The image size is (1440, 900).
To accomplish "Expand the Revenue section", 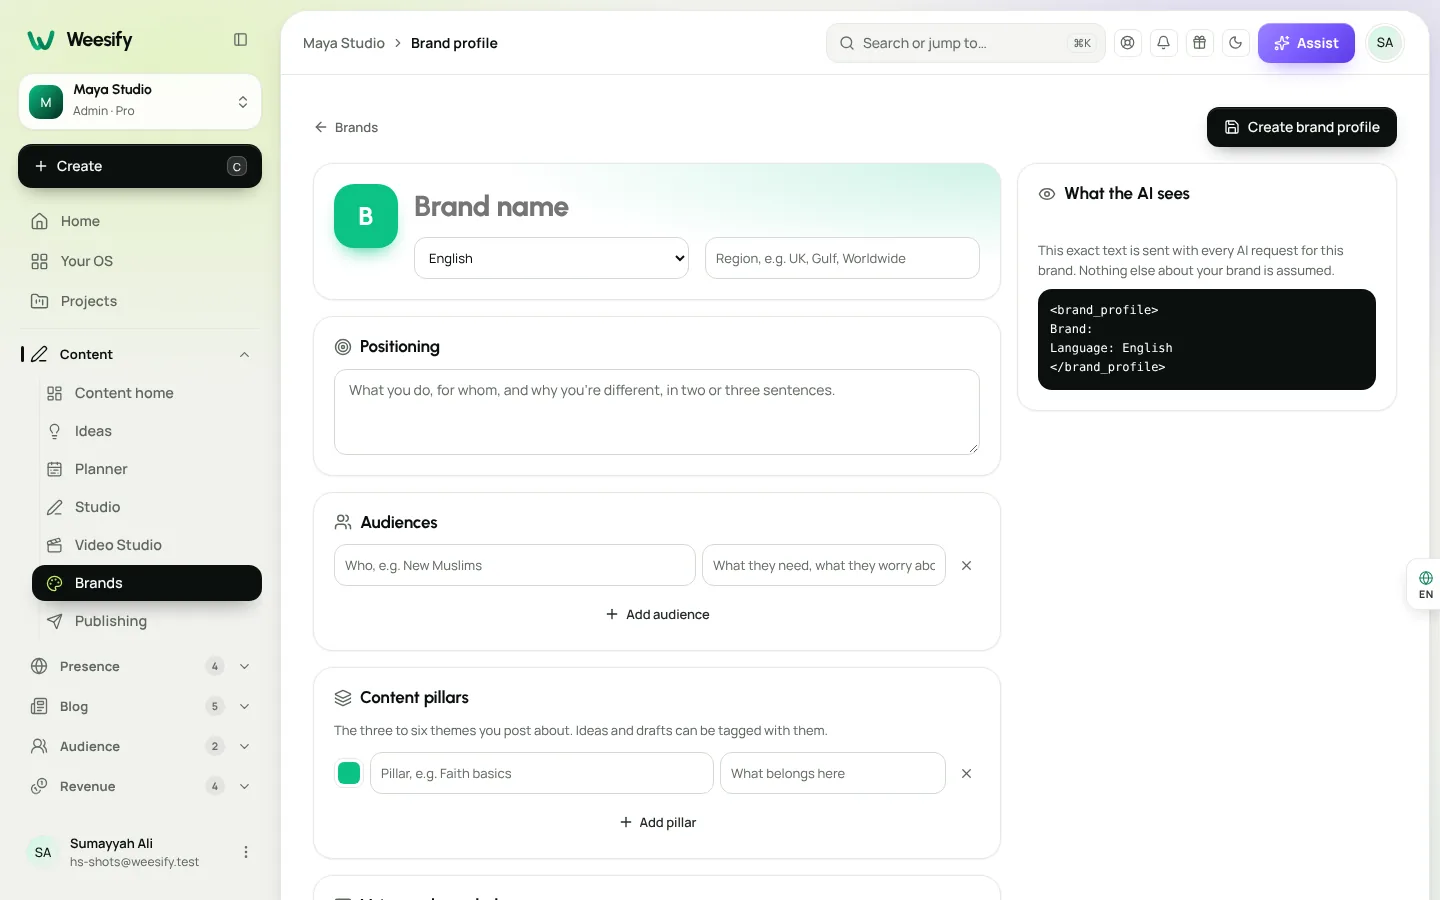I will [x=140, y=786].
